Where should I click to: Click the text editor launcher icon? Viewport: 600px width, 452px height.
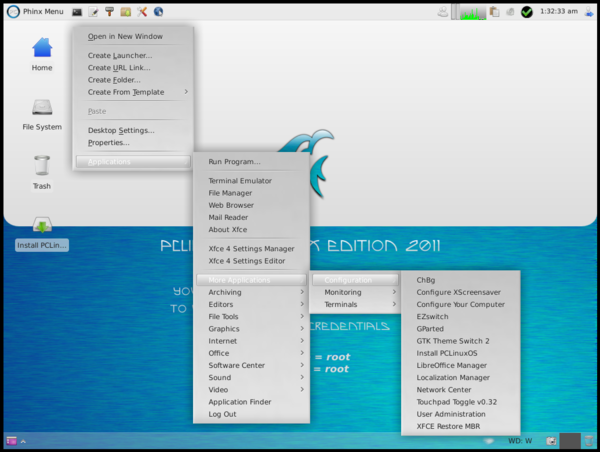[93, 12]
